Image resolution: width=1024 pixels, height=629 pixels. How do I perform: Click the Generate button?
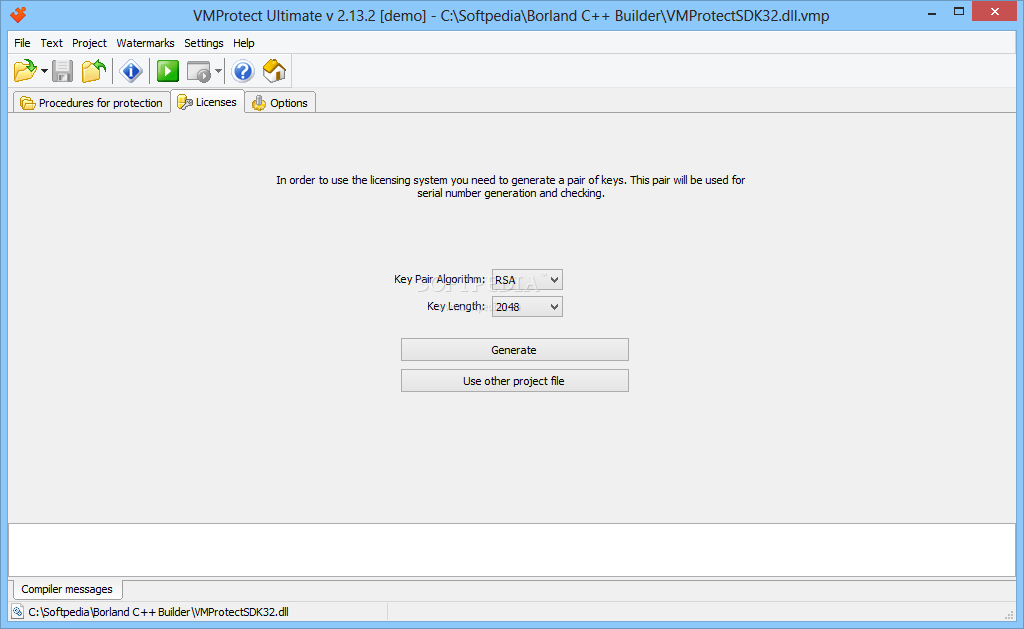tap(515, 349)
